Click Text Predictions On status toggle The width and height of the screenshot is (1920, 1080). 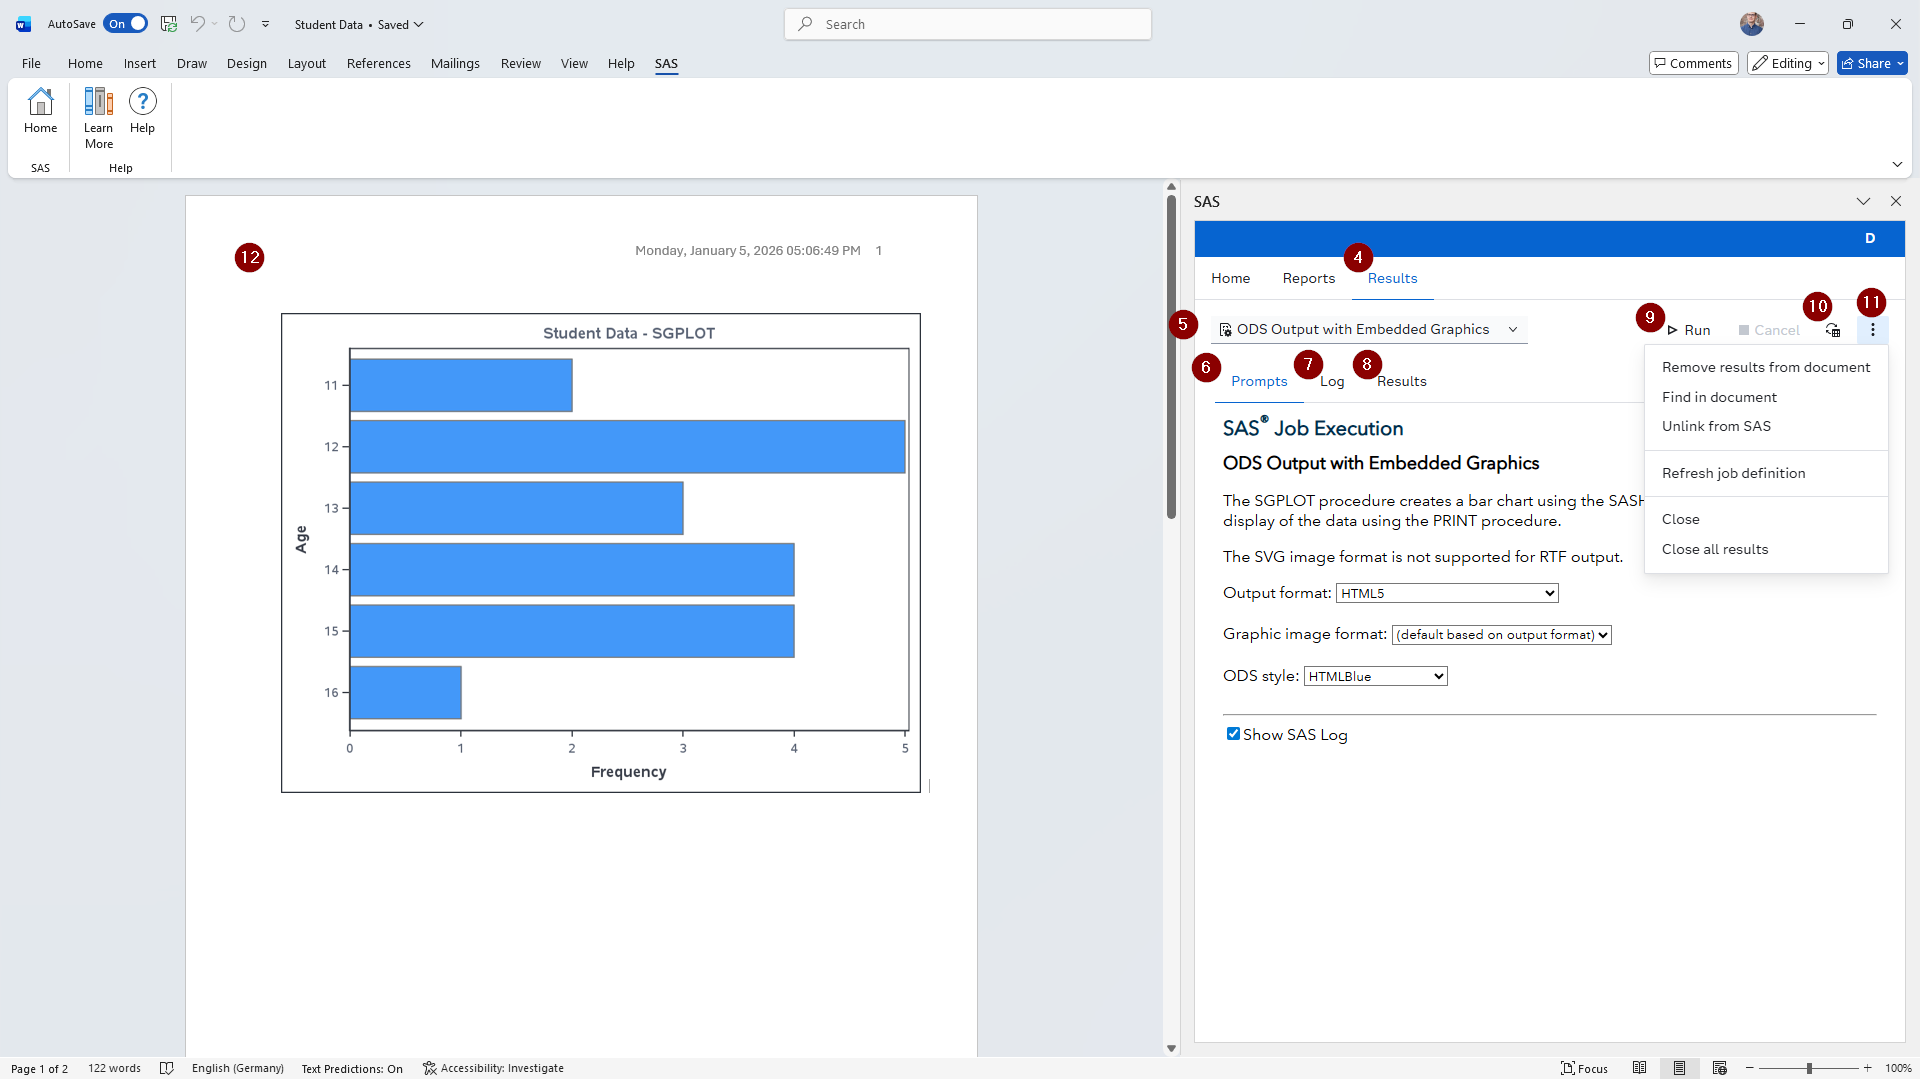(x=352, y=1068)
